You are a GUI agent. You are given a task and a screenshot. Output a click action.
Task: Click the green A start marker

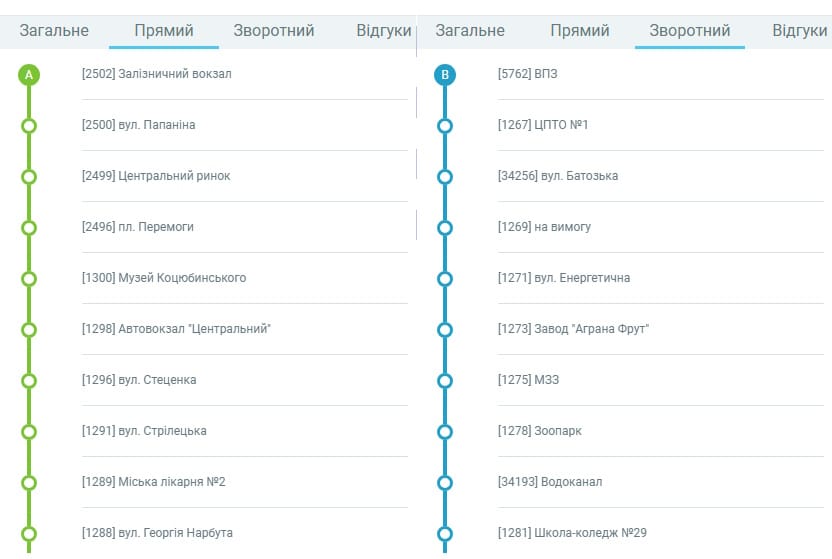[29, 74]
